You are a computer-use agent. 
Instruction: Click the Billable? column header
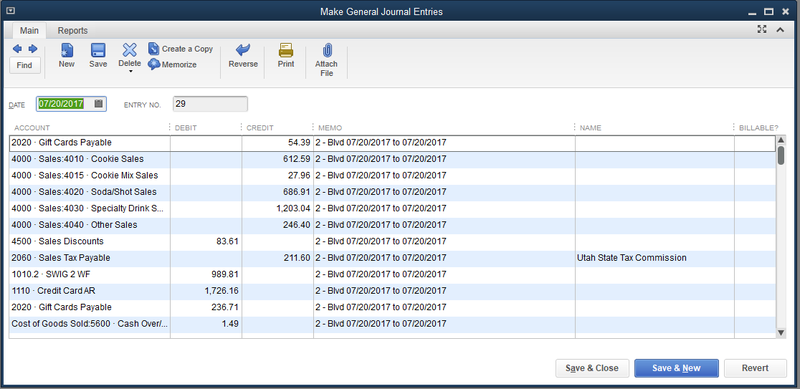[x=759, y=128]
